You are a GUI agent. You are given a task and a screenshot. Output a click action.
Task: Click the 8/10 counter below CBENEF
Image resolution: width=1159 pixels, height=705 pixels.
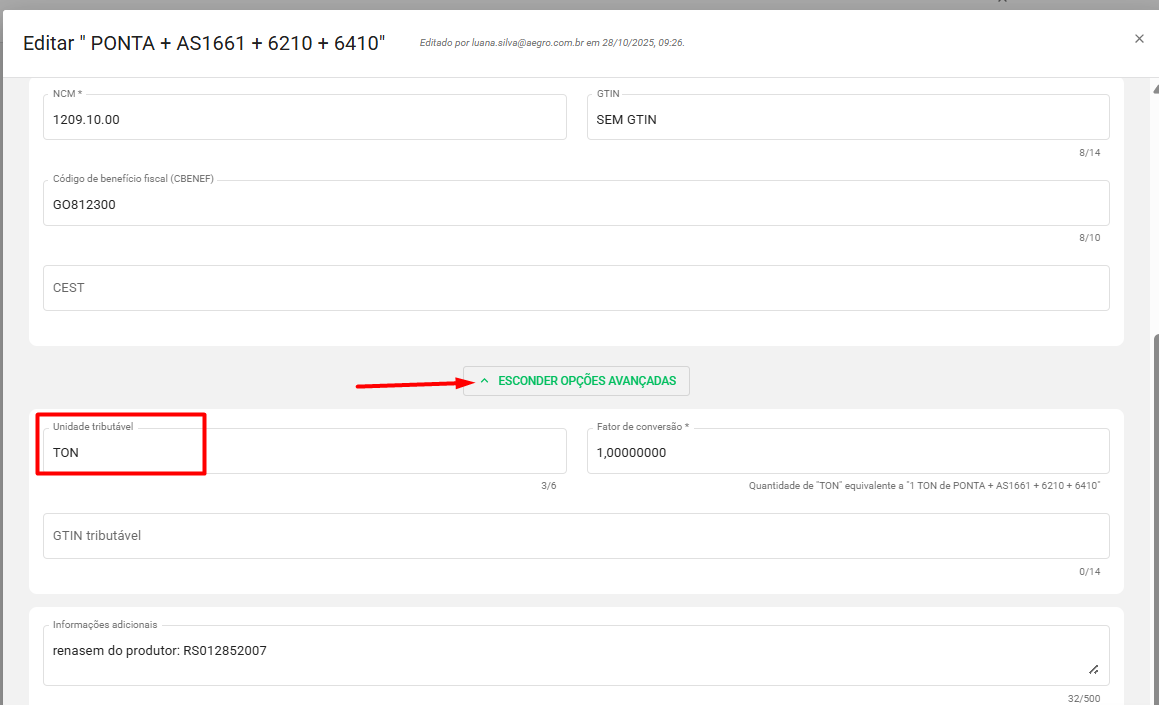pos(1089,238)
